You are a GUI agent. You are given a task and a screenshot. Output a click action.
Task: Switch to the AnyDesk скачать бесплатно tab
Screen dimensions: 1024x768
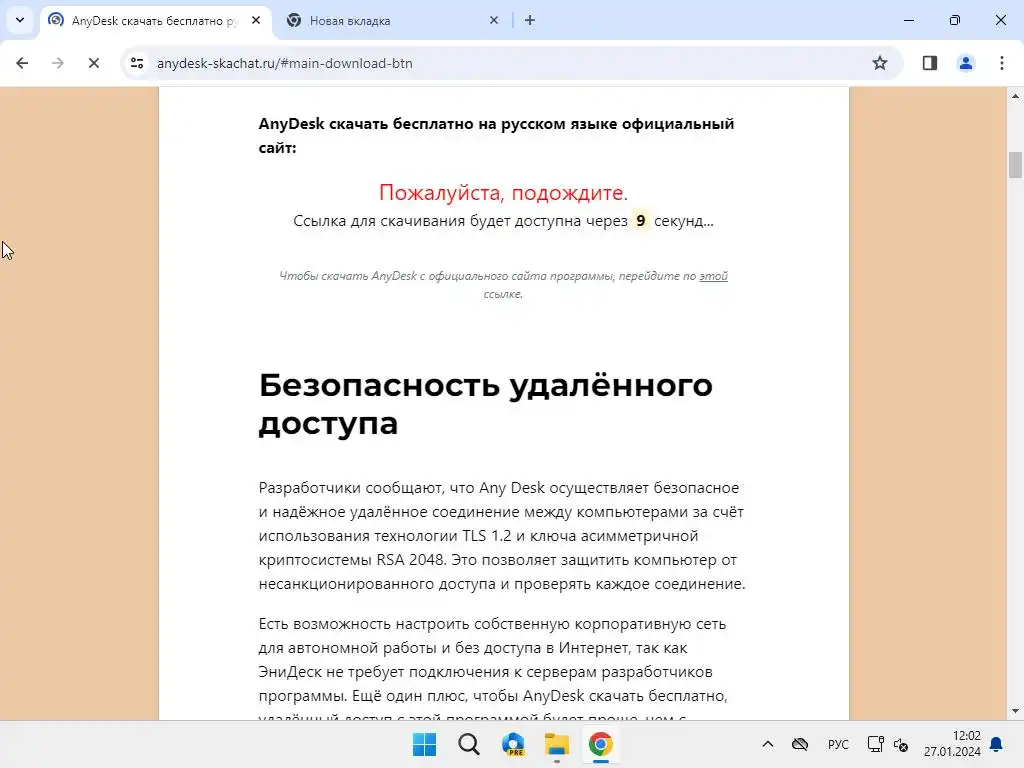pyautogui.click(x=157, y=20)
